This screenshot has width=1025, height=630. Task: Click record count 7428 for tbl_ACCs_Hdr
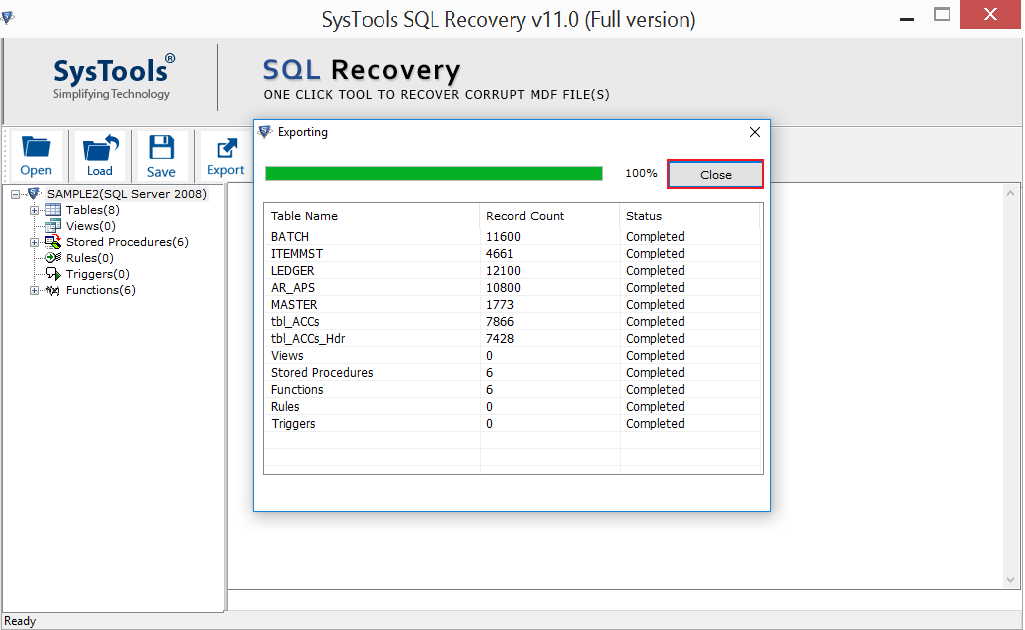tap(500, 339)
